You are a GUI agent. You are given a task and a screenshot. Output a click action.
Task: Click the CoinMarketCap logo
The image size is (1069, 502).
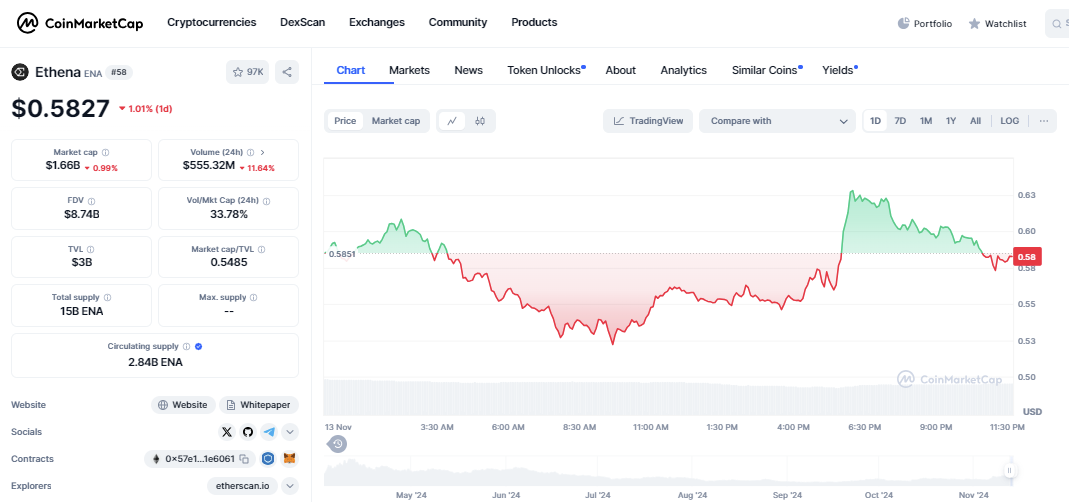(x=80, y=23)
